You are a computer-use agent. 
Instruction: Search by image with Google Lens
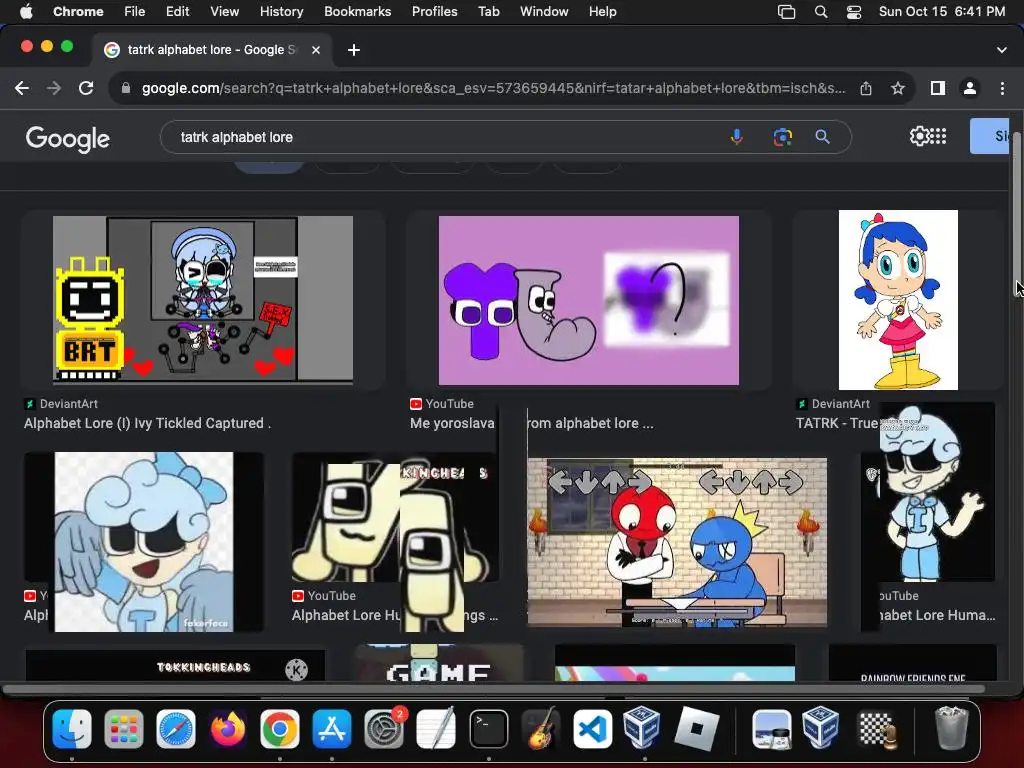click(x=782, y=137)
